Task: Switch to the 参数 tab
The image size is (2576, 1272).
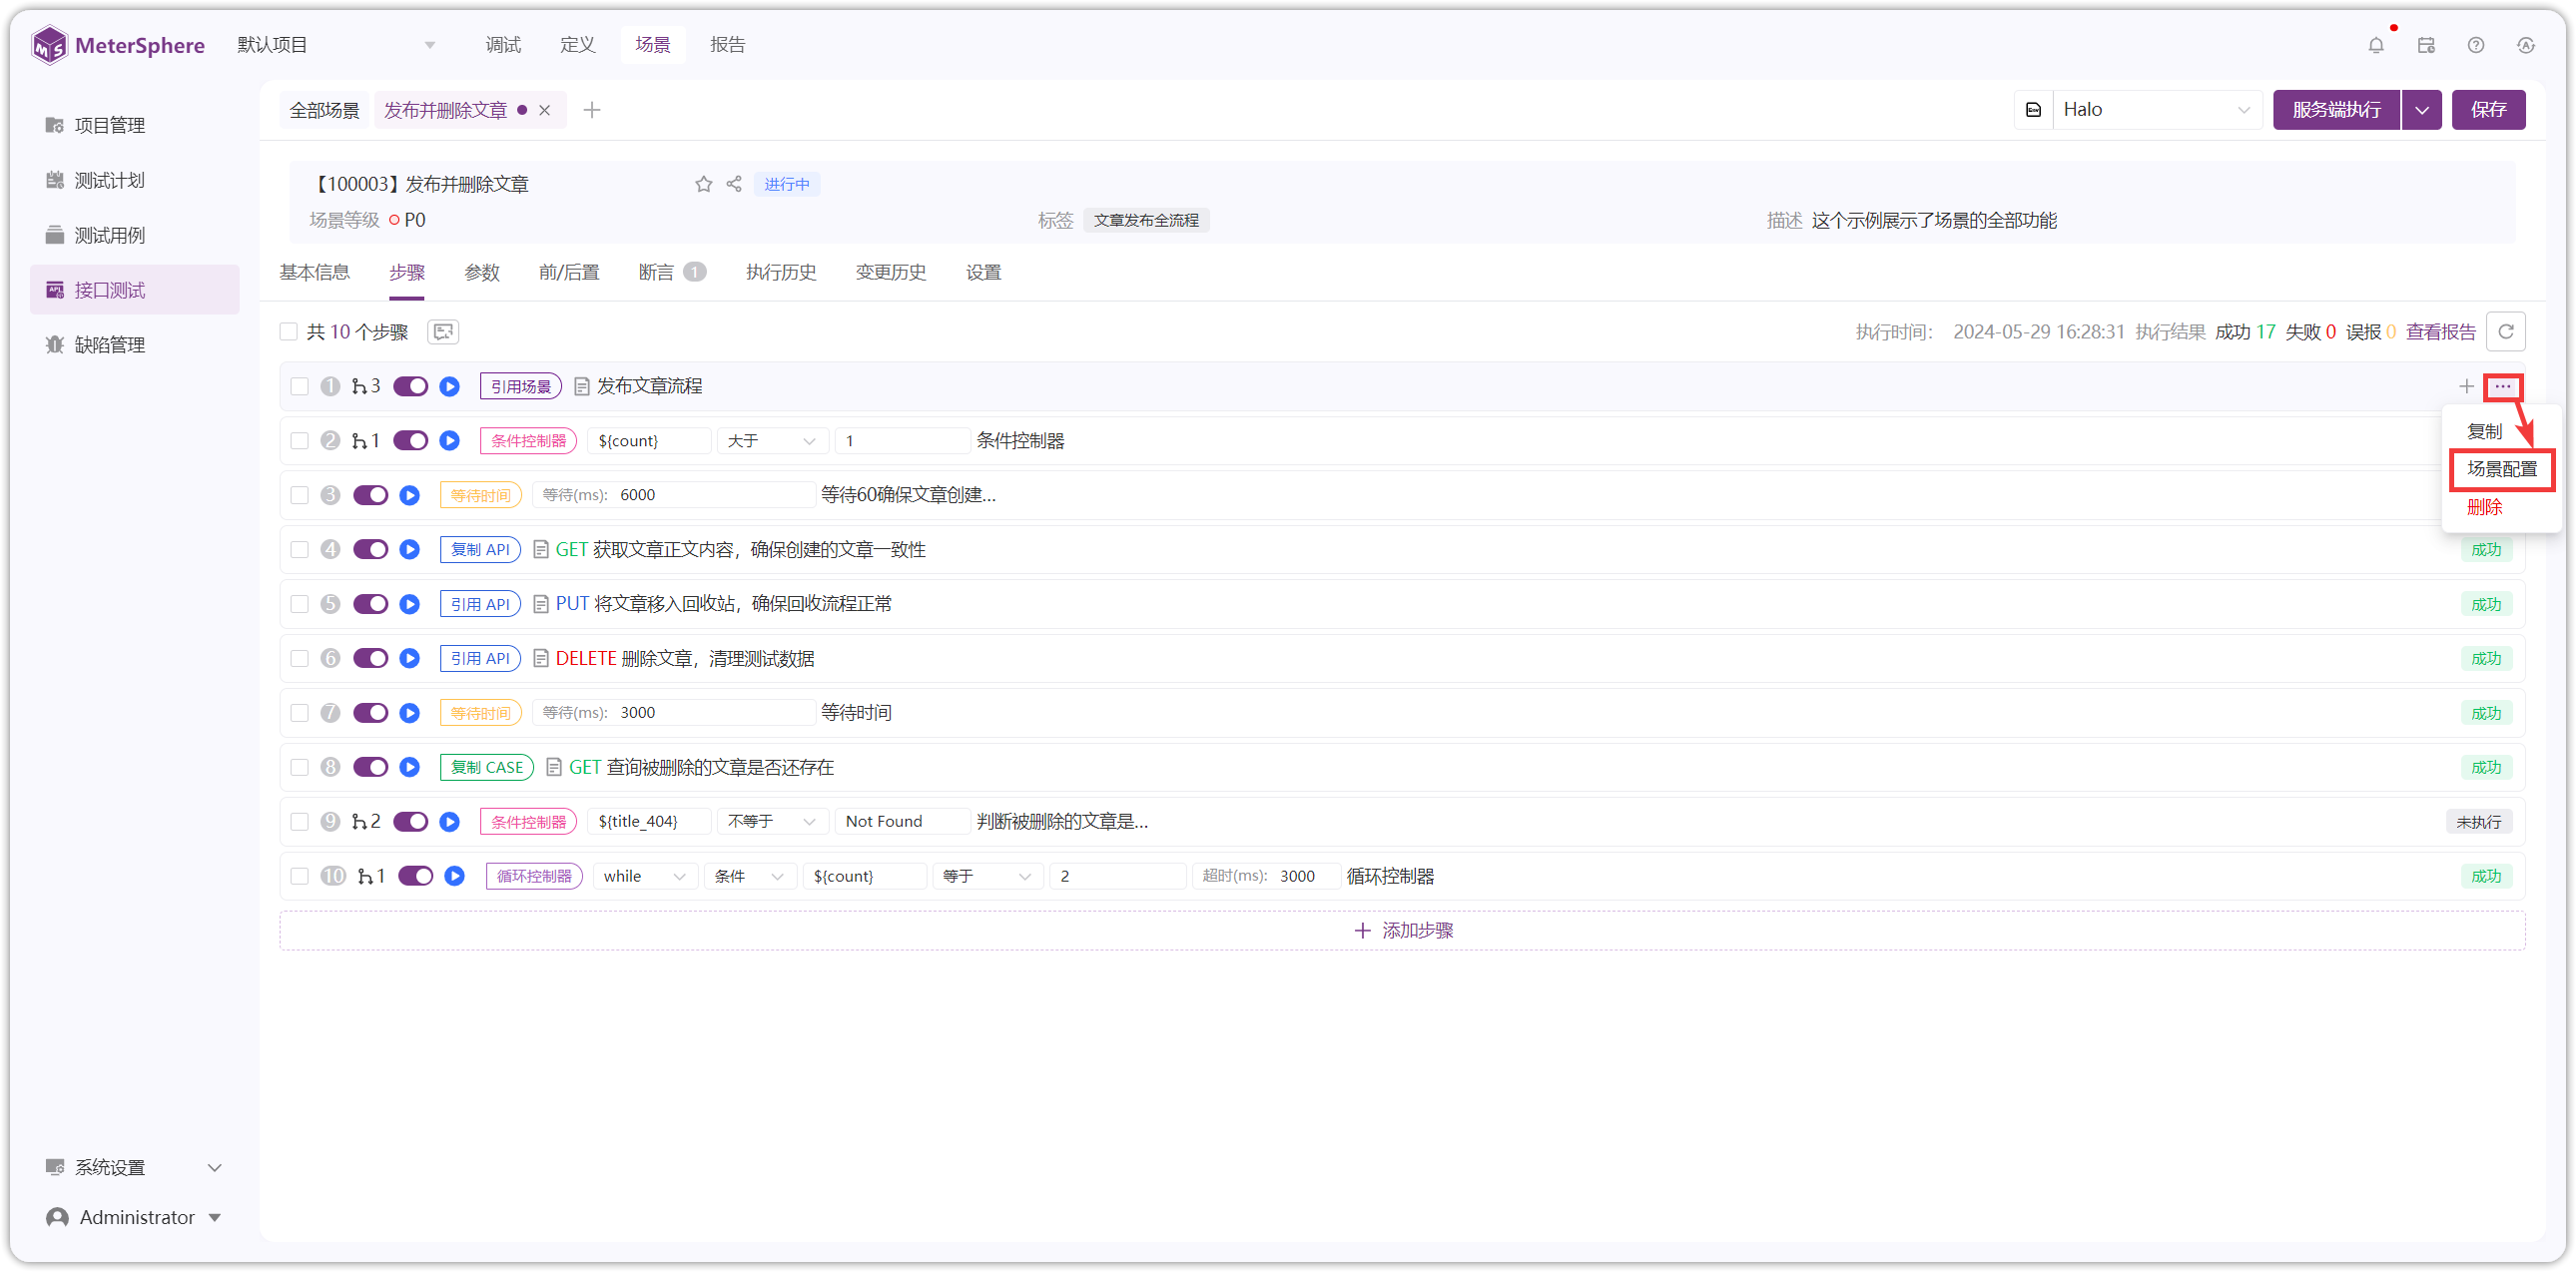Action: (x=482, y=272)
